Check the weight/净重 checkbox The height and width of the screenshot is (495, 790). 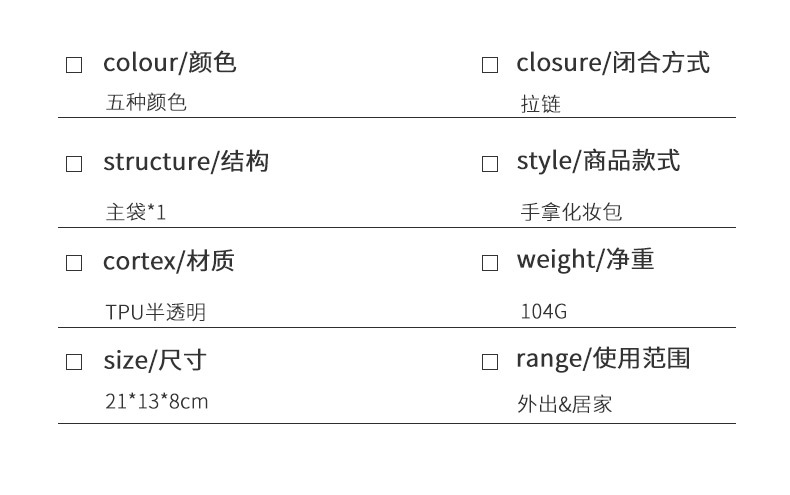pyautogui.click(x=490, y=264)
